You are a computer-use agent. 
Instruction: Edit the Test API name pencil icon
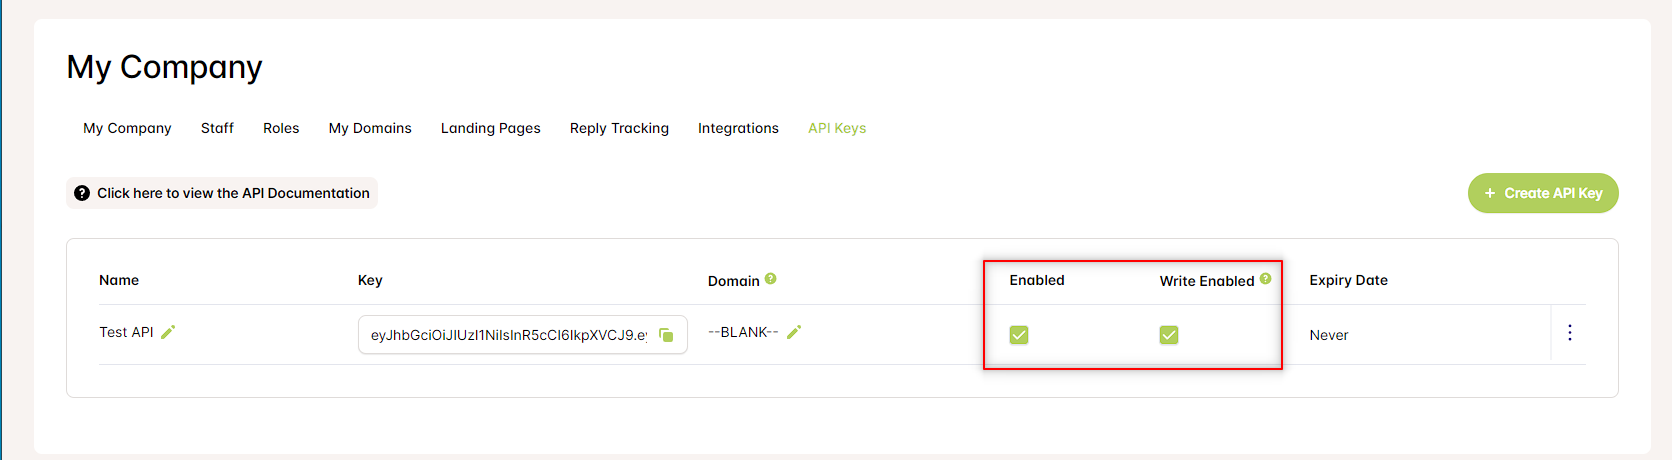pos(168,332)
